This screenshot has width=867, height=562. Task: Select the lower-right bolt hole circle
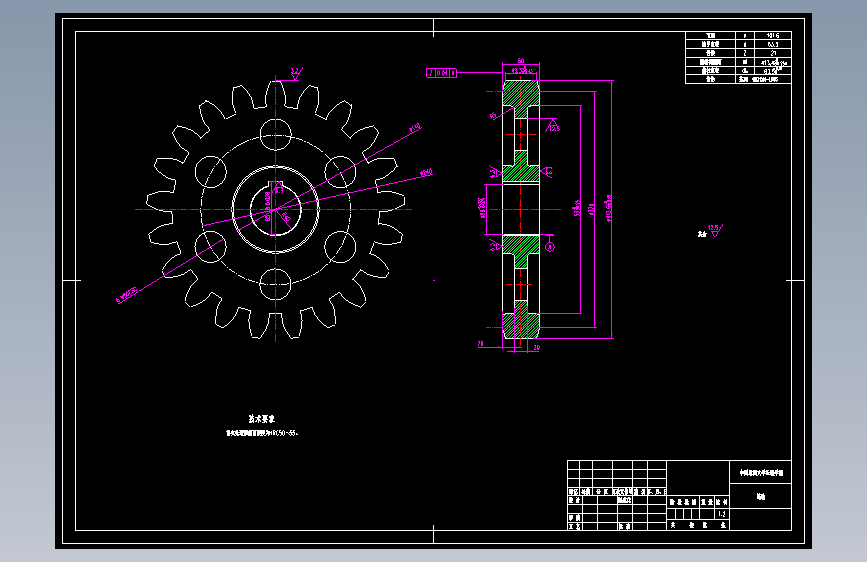click(x=340, y=247)
